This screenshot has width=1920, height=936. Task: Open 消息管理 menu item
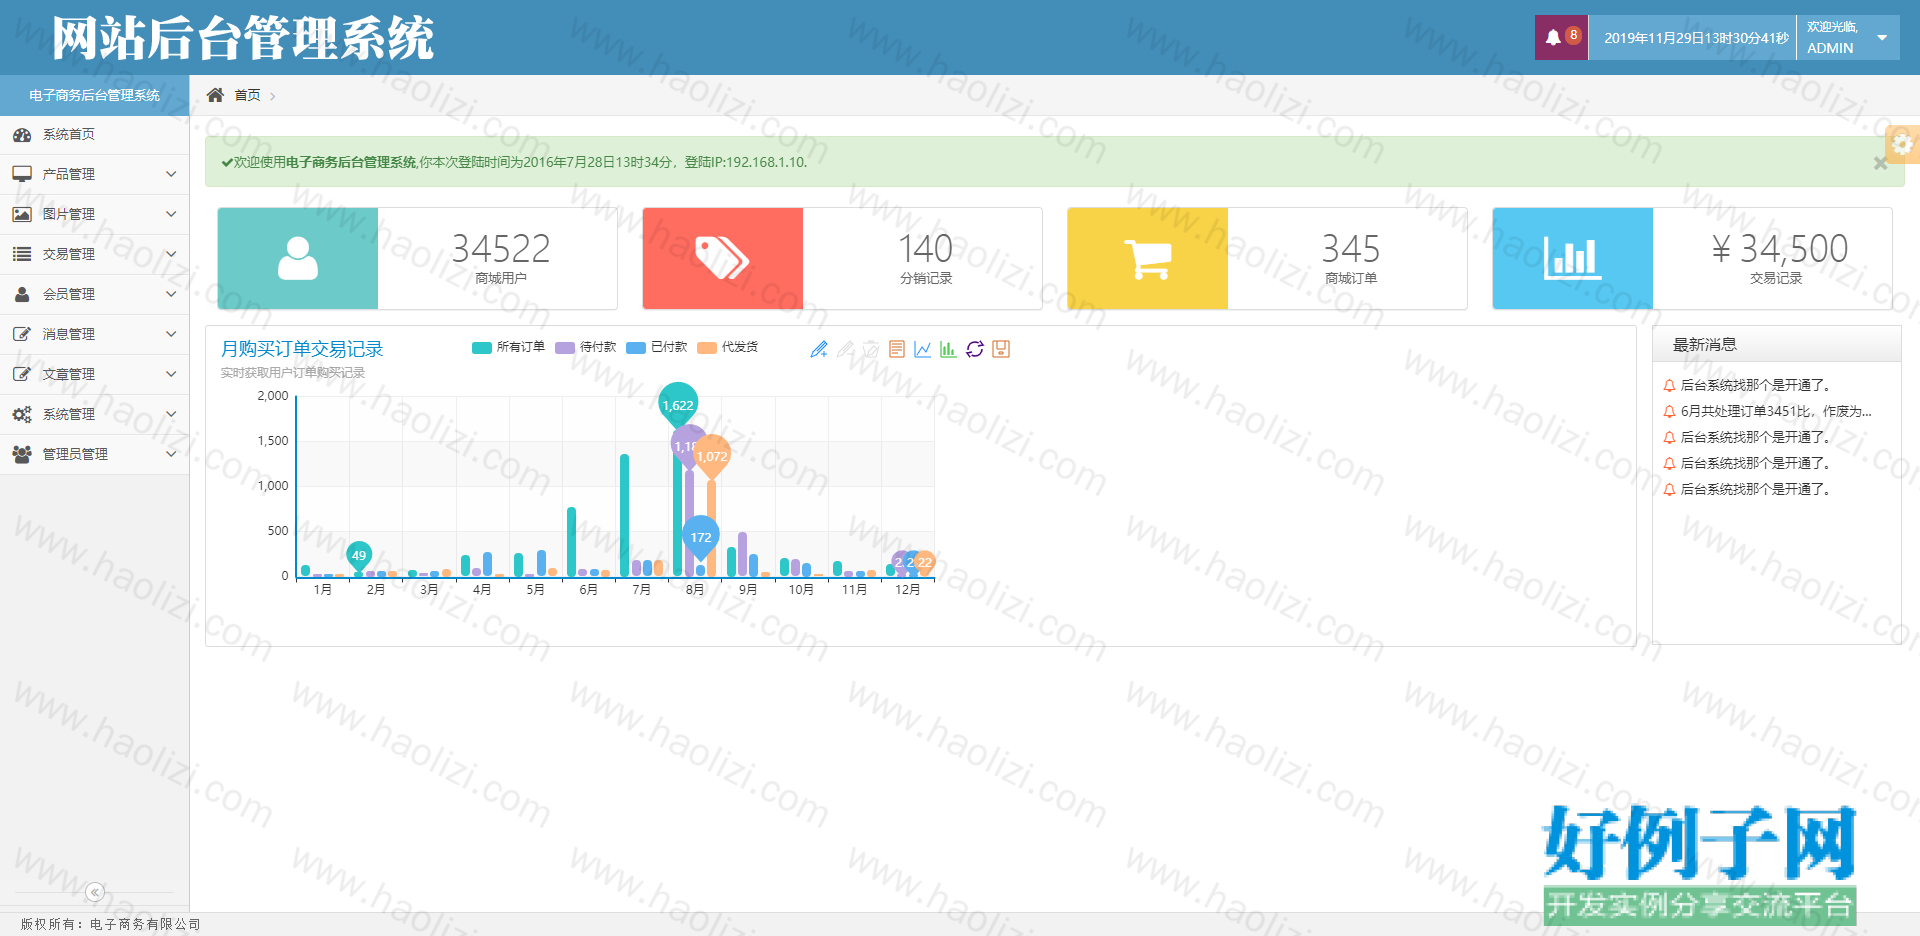point(94,334)
